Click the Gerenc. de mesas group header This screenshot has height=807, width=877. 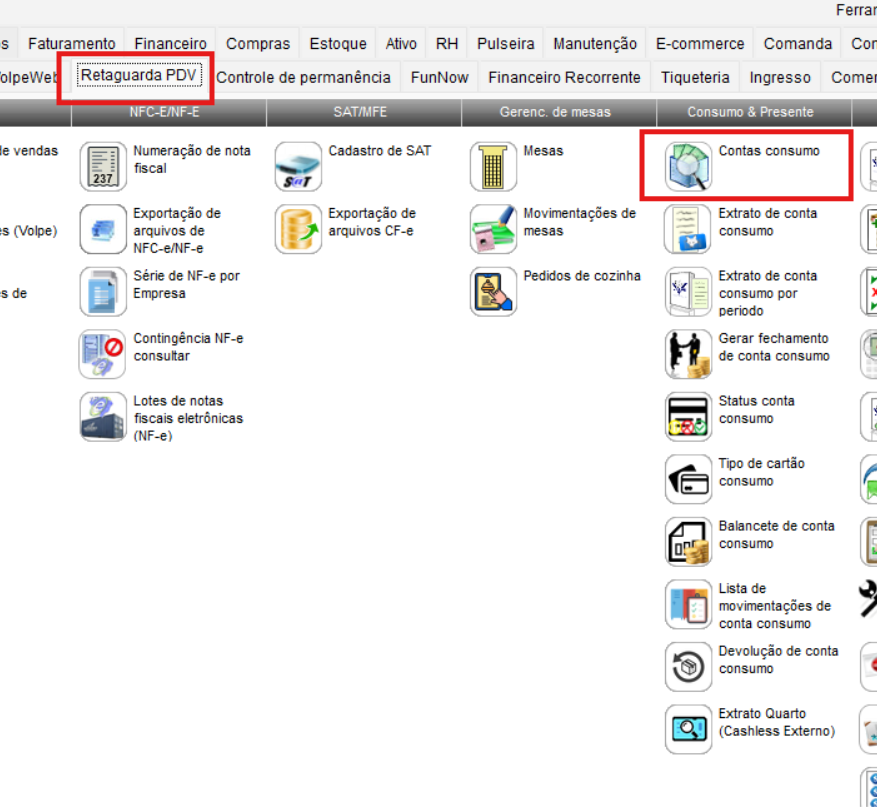(x=555, y=112)
